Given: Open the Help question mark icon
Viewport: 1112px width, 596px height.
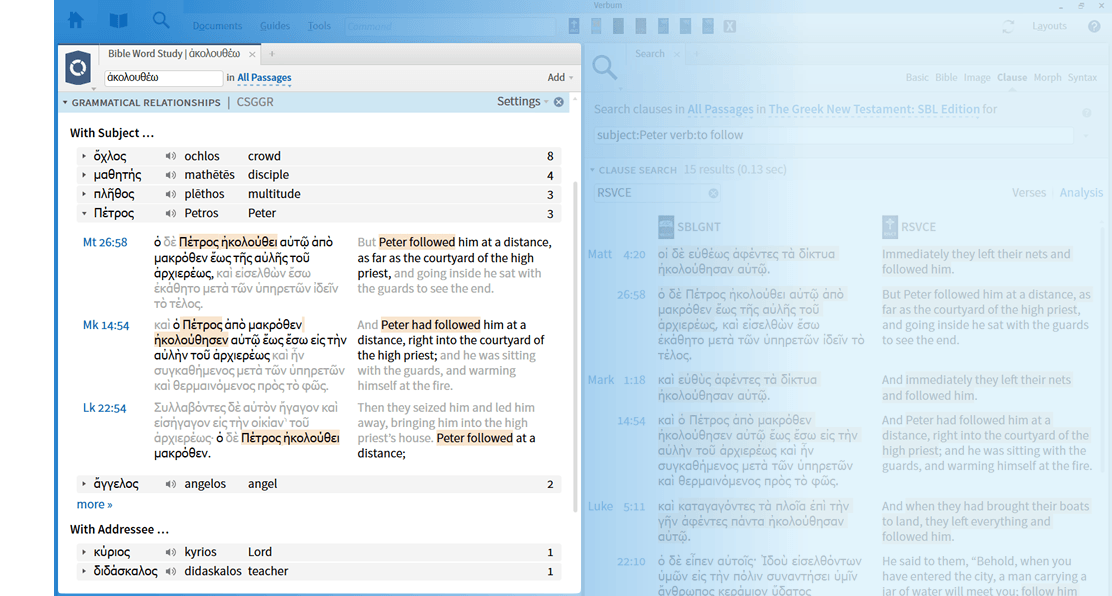Looking at the screenshot, I should point(1094,26).
